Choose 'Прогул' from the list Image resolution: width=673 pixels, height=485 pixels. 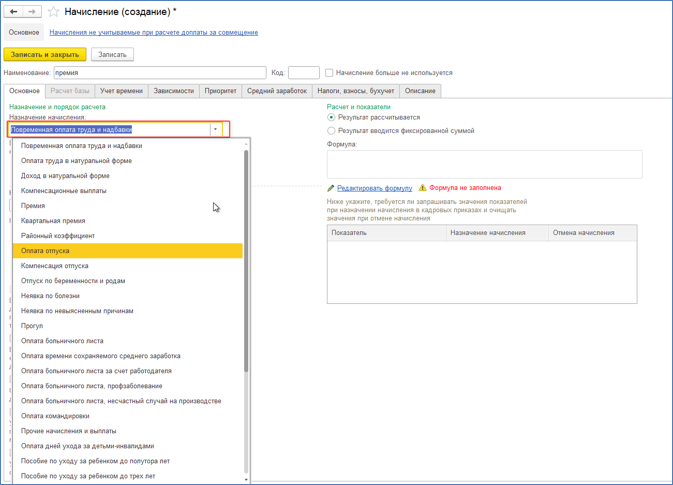click(x=128, y=326)
